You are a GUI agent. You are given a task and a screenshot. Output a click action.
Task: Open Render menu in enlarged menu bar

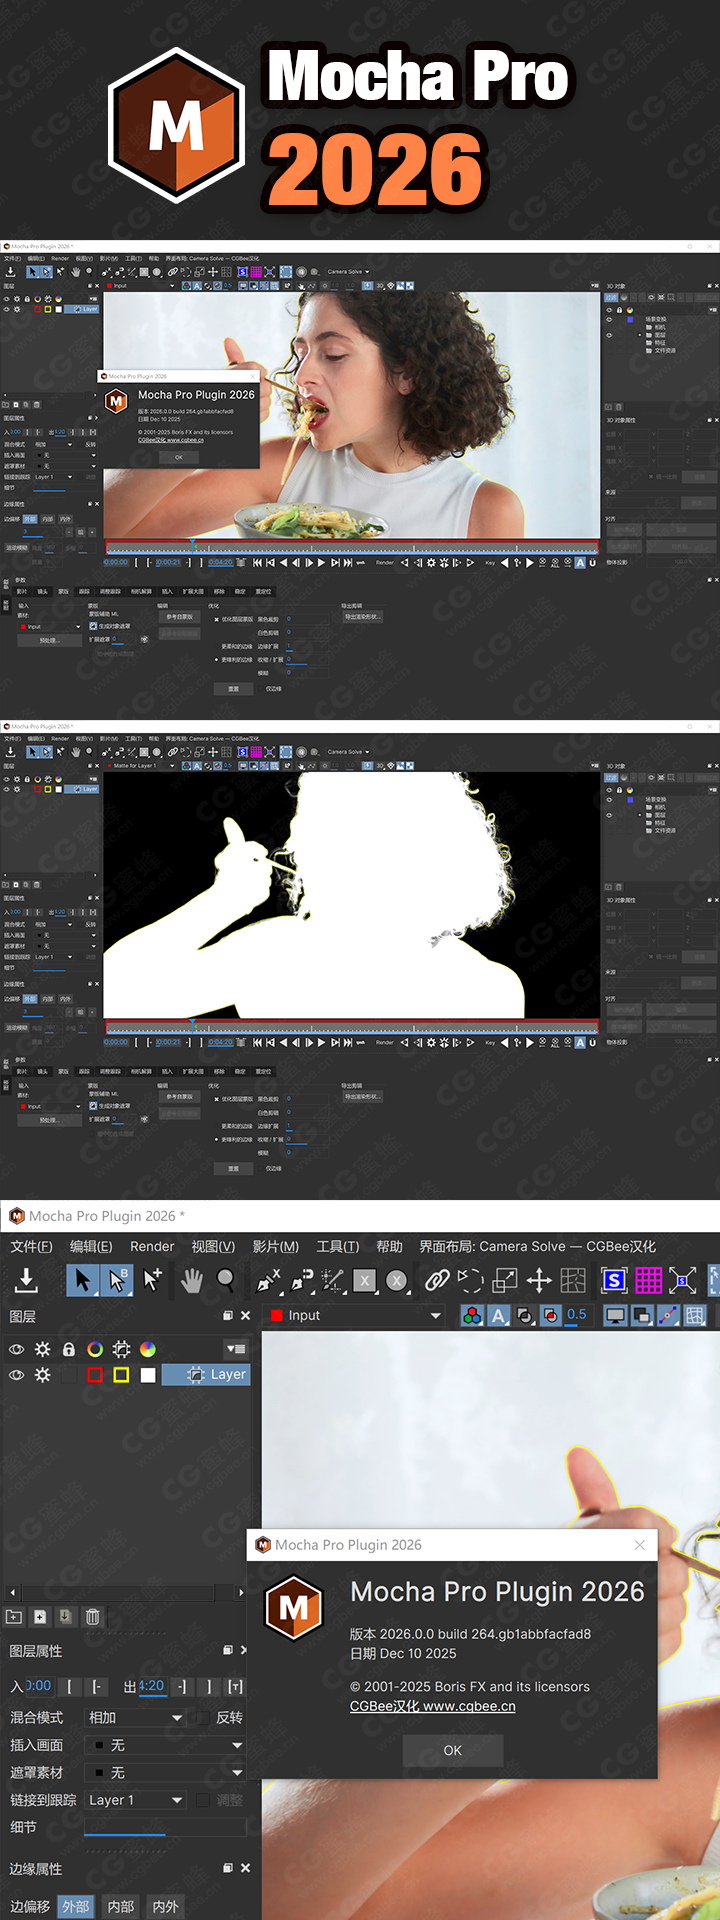[x=152, y=1246]
